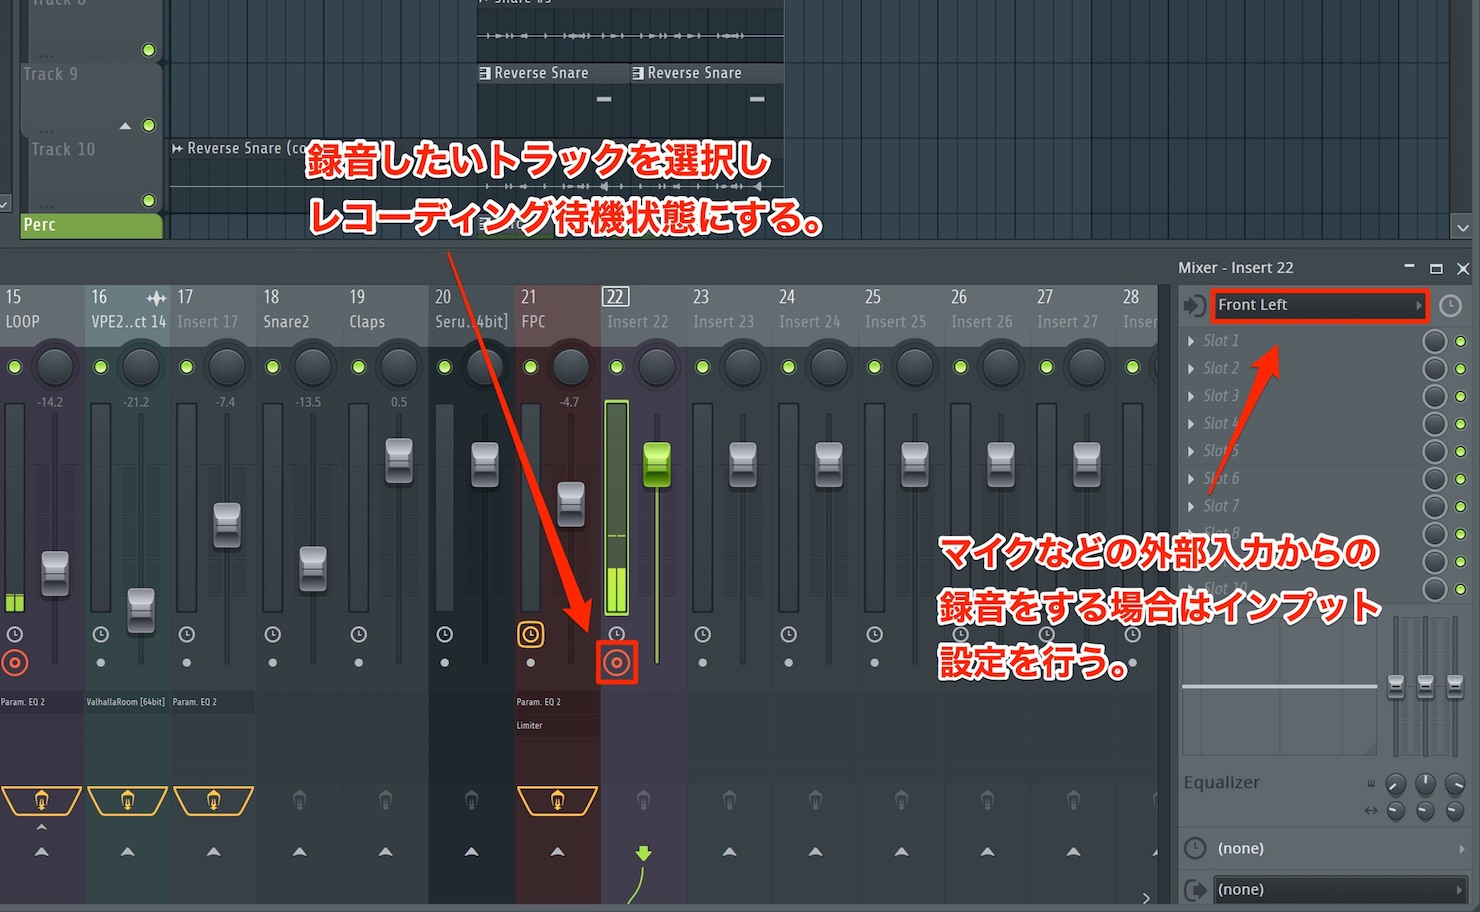Screen dimensions: 1480x912
Task: Mute mixer track 15 LOOP with green LED
Action: [14, 367]
